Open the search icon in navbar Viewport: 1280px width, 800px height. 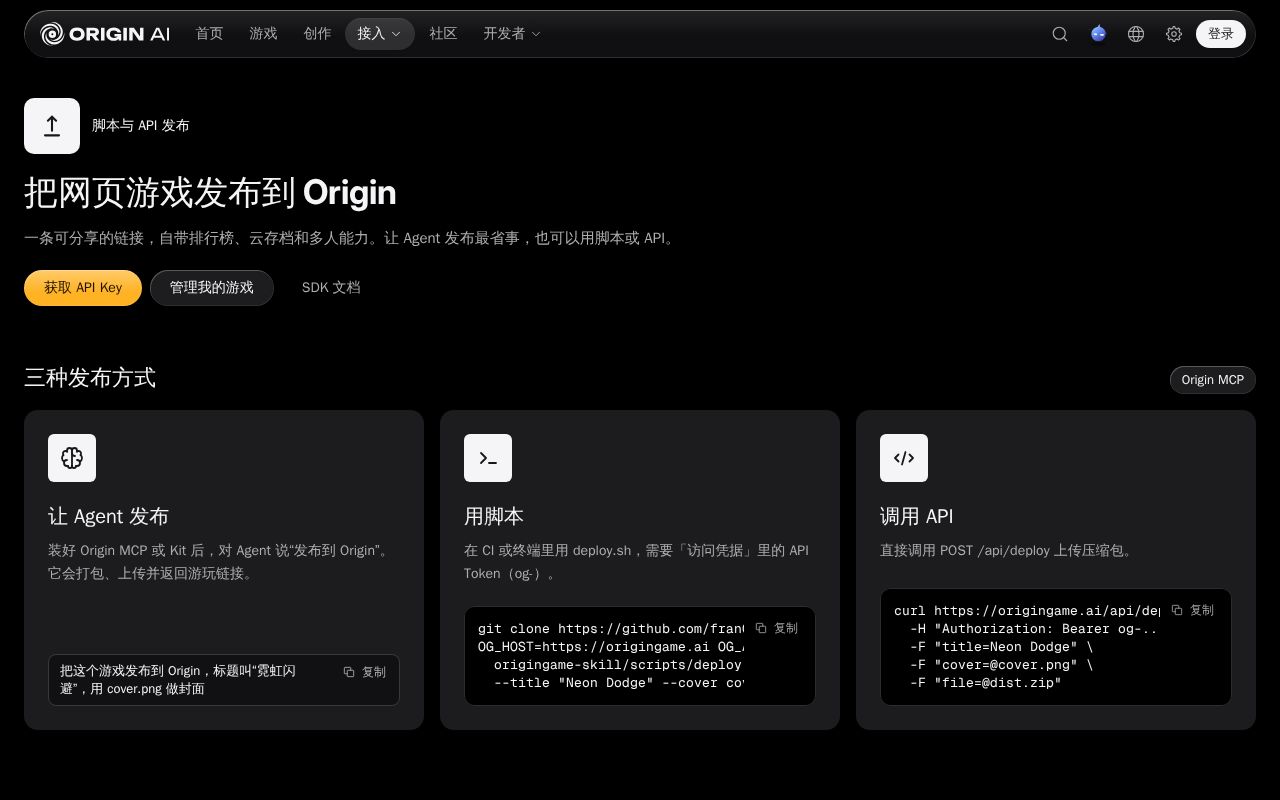(1060, 34)
